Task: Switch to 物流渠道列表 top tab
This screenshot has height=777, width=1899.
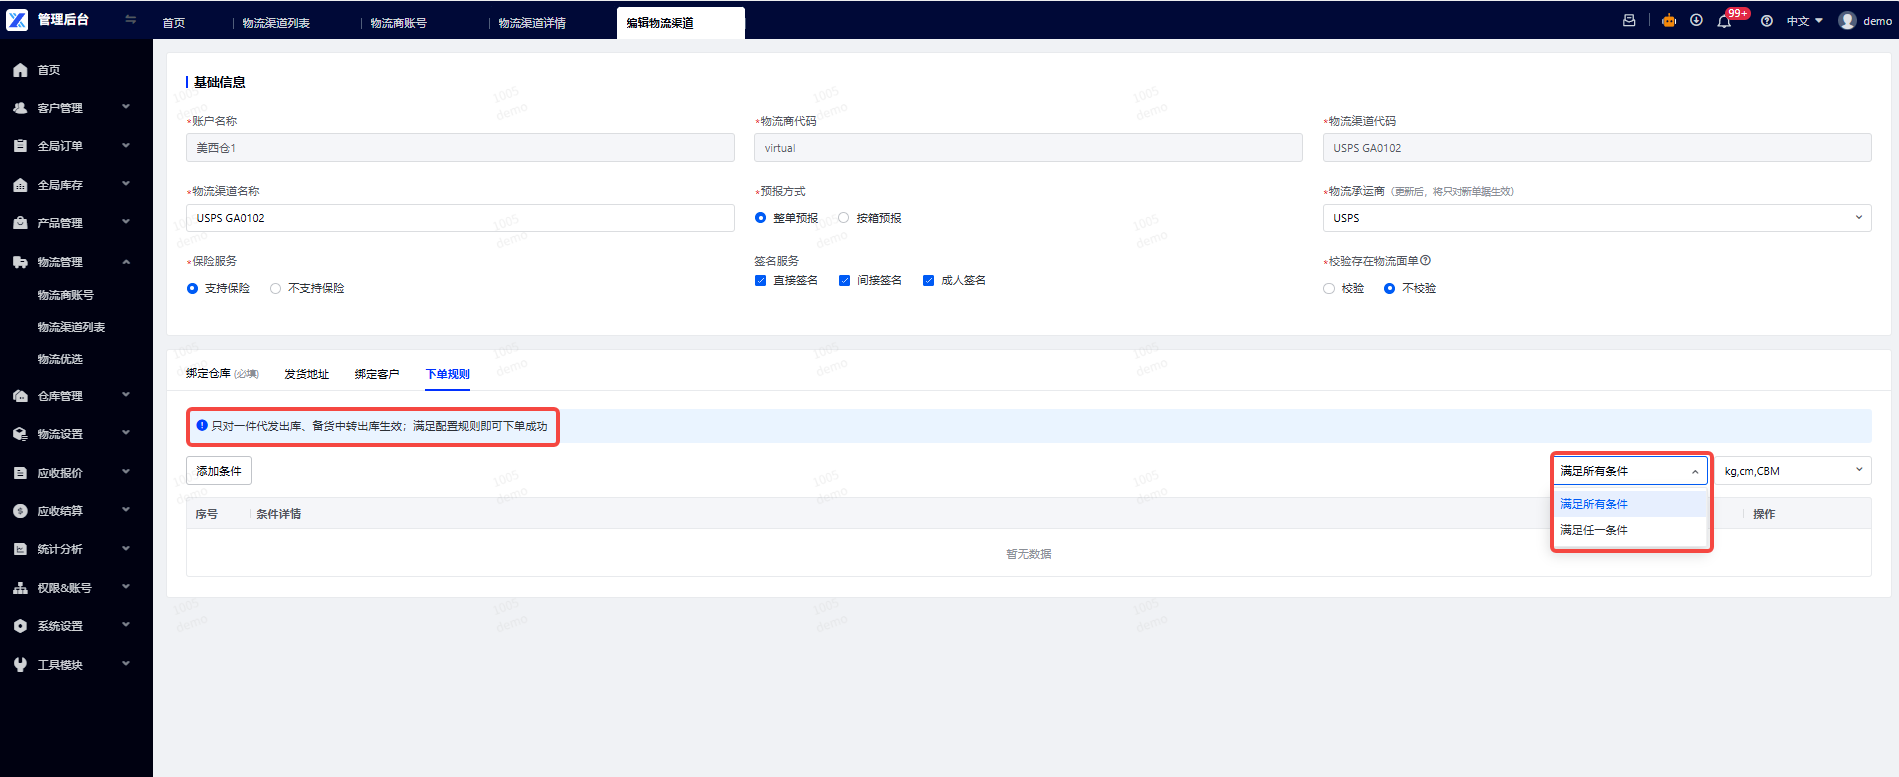Action: [276, 23]
